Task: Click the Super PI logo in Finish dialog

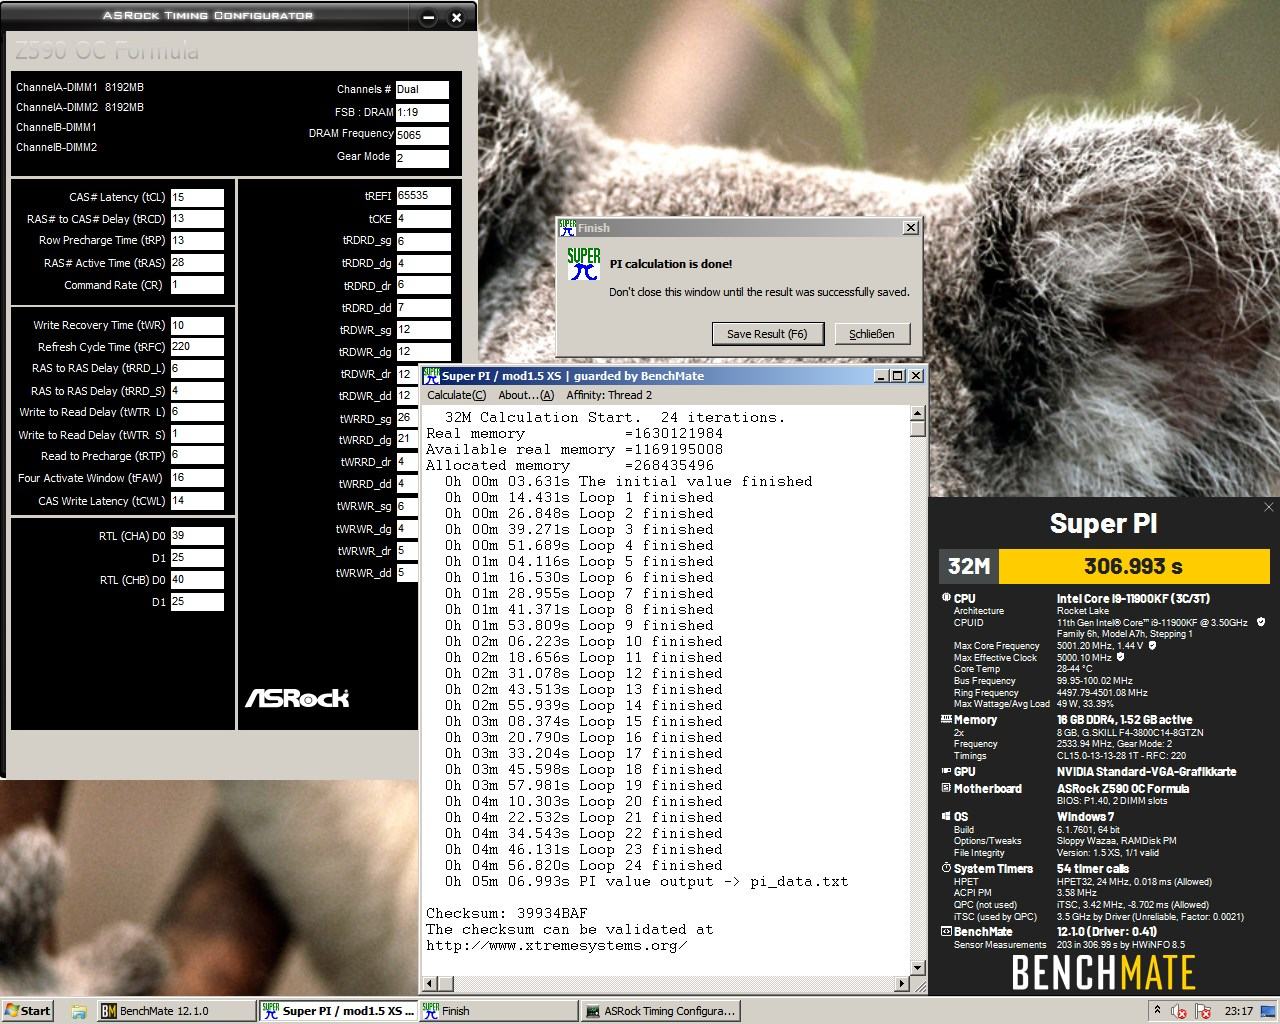Action: 584,265
